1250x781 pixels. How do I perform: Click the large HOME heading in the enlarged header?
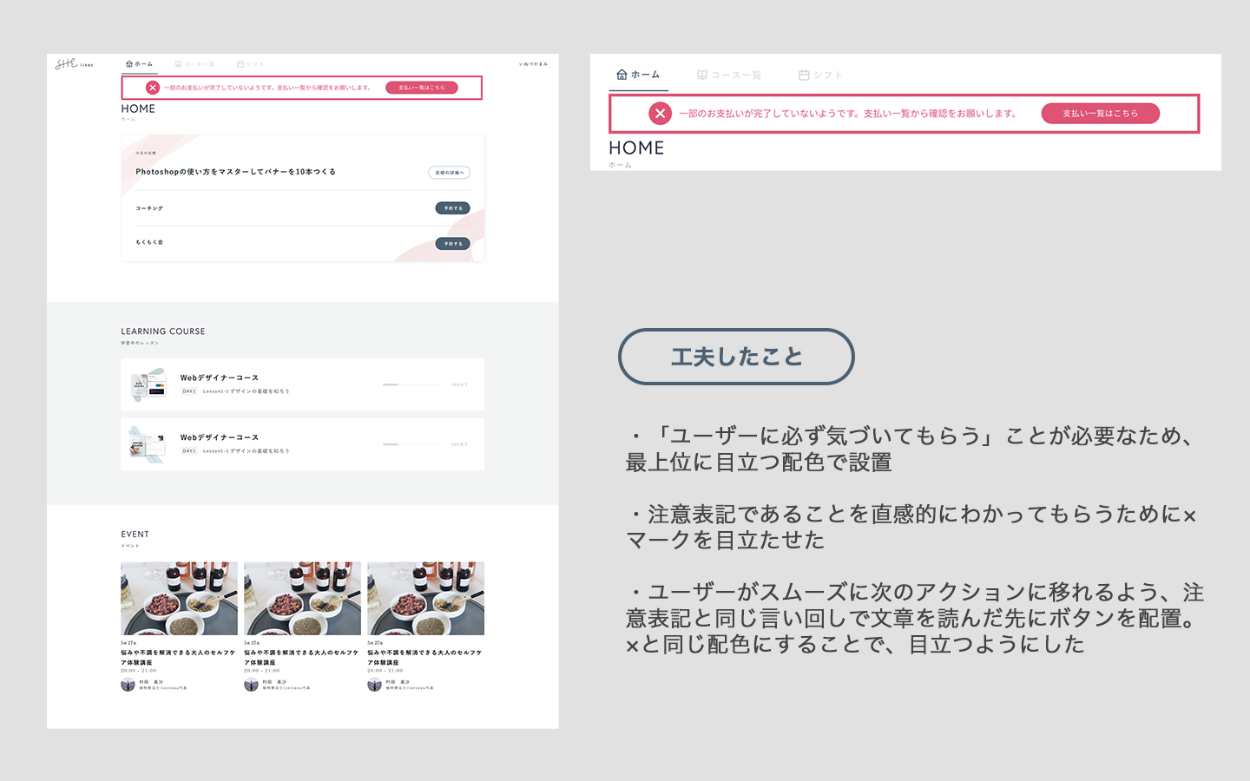(636, 148)
